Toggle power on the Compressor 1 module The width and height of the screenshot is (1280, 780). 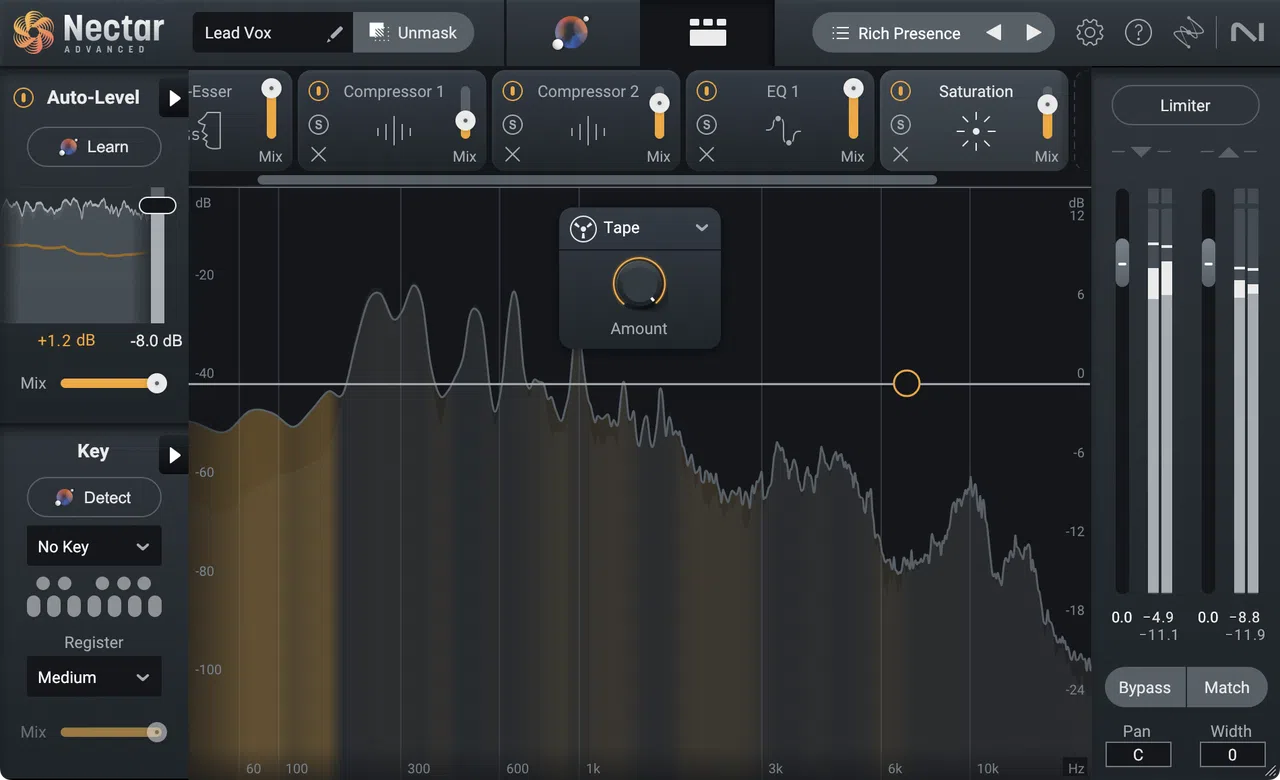[x=317, y=91]
